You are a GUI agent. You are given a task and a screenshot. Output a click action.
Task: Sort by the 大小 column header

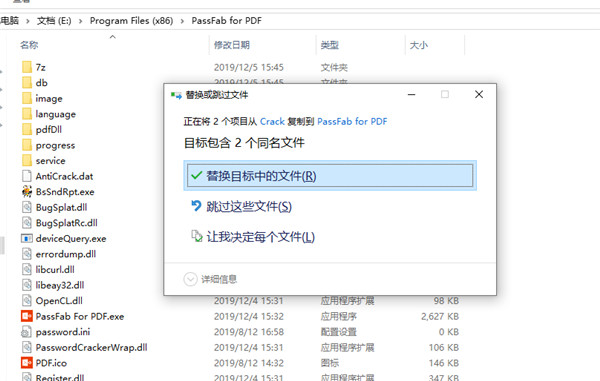click(x=419, y=45)
